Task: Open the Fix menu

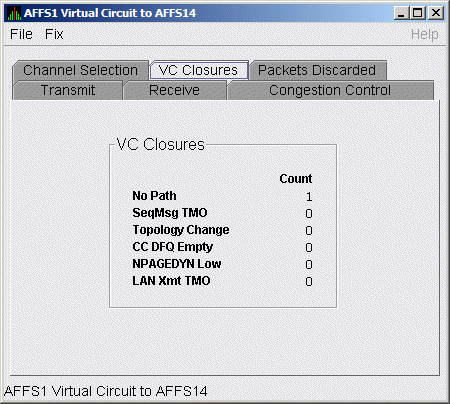Action: point(54,34)
